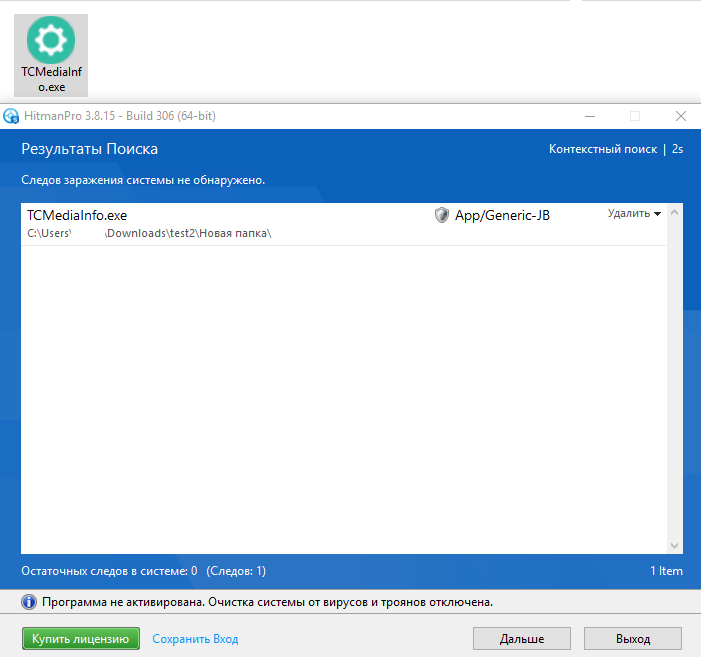Open the Удалить action dropdown

click(634, 214)
